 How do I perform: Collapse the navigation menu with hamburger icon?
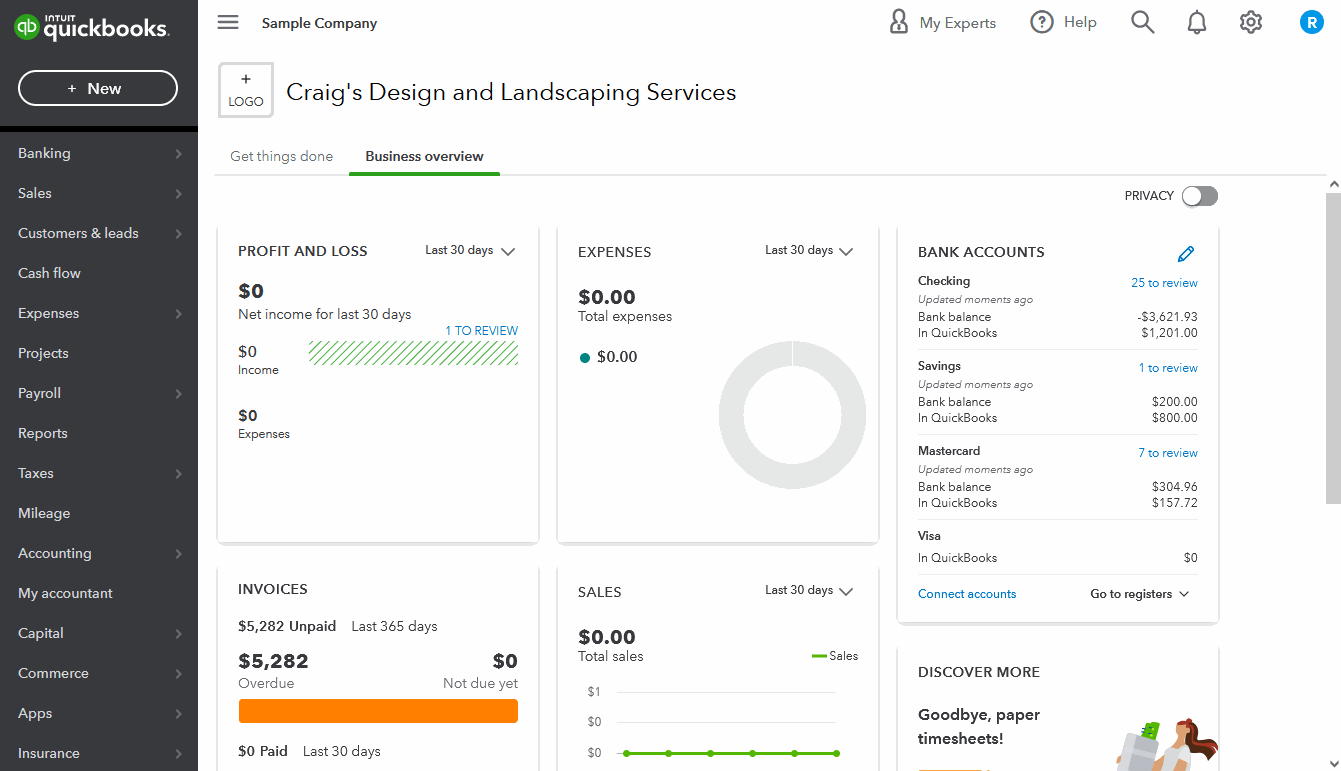click(x=227, y=22)
